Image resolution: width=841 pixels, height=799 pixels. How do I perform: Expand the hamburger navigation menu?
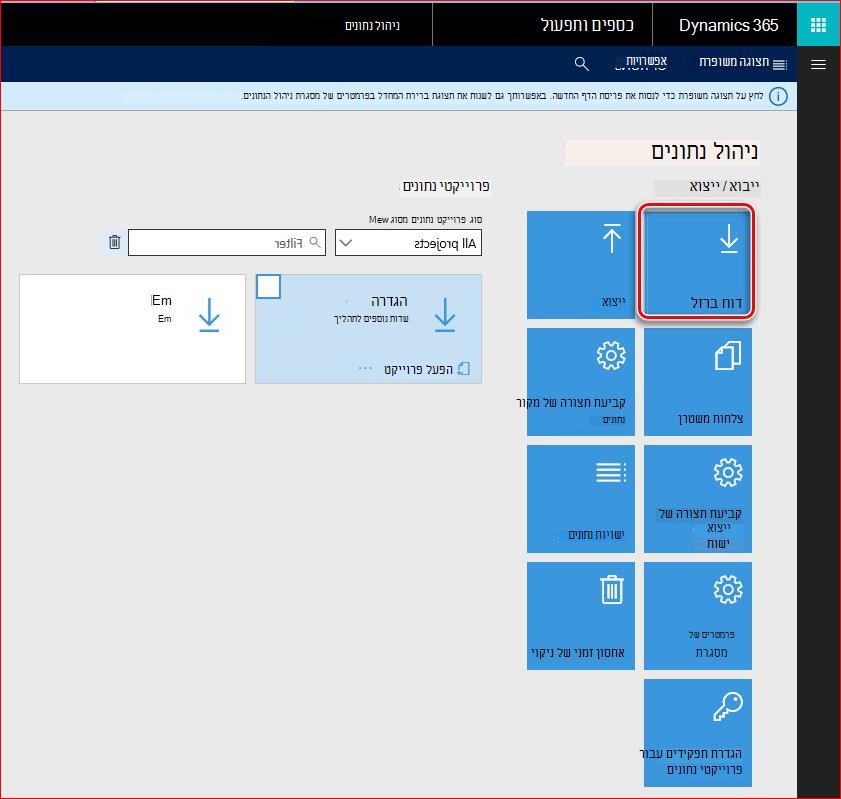[x=818, y=64]
